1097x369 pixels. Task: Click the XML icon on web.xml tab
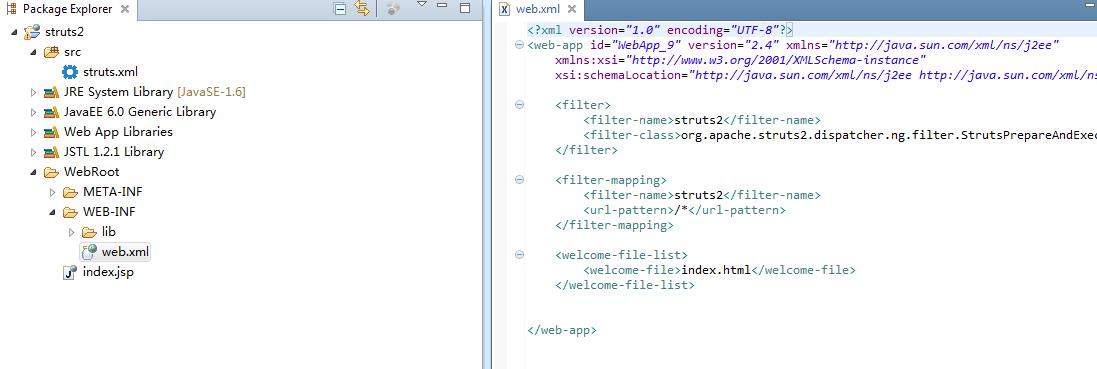point(504,9)
